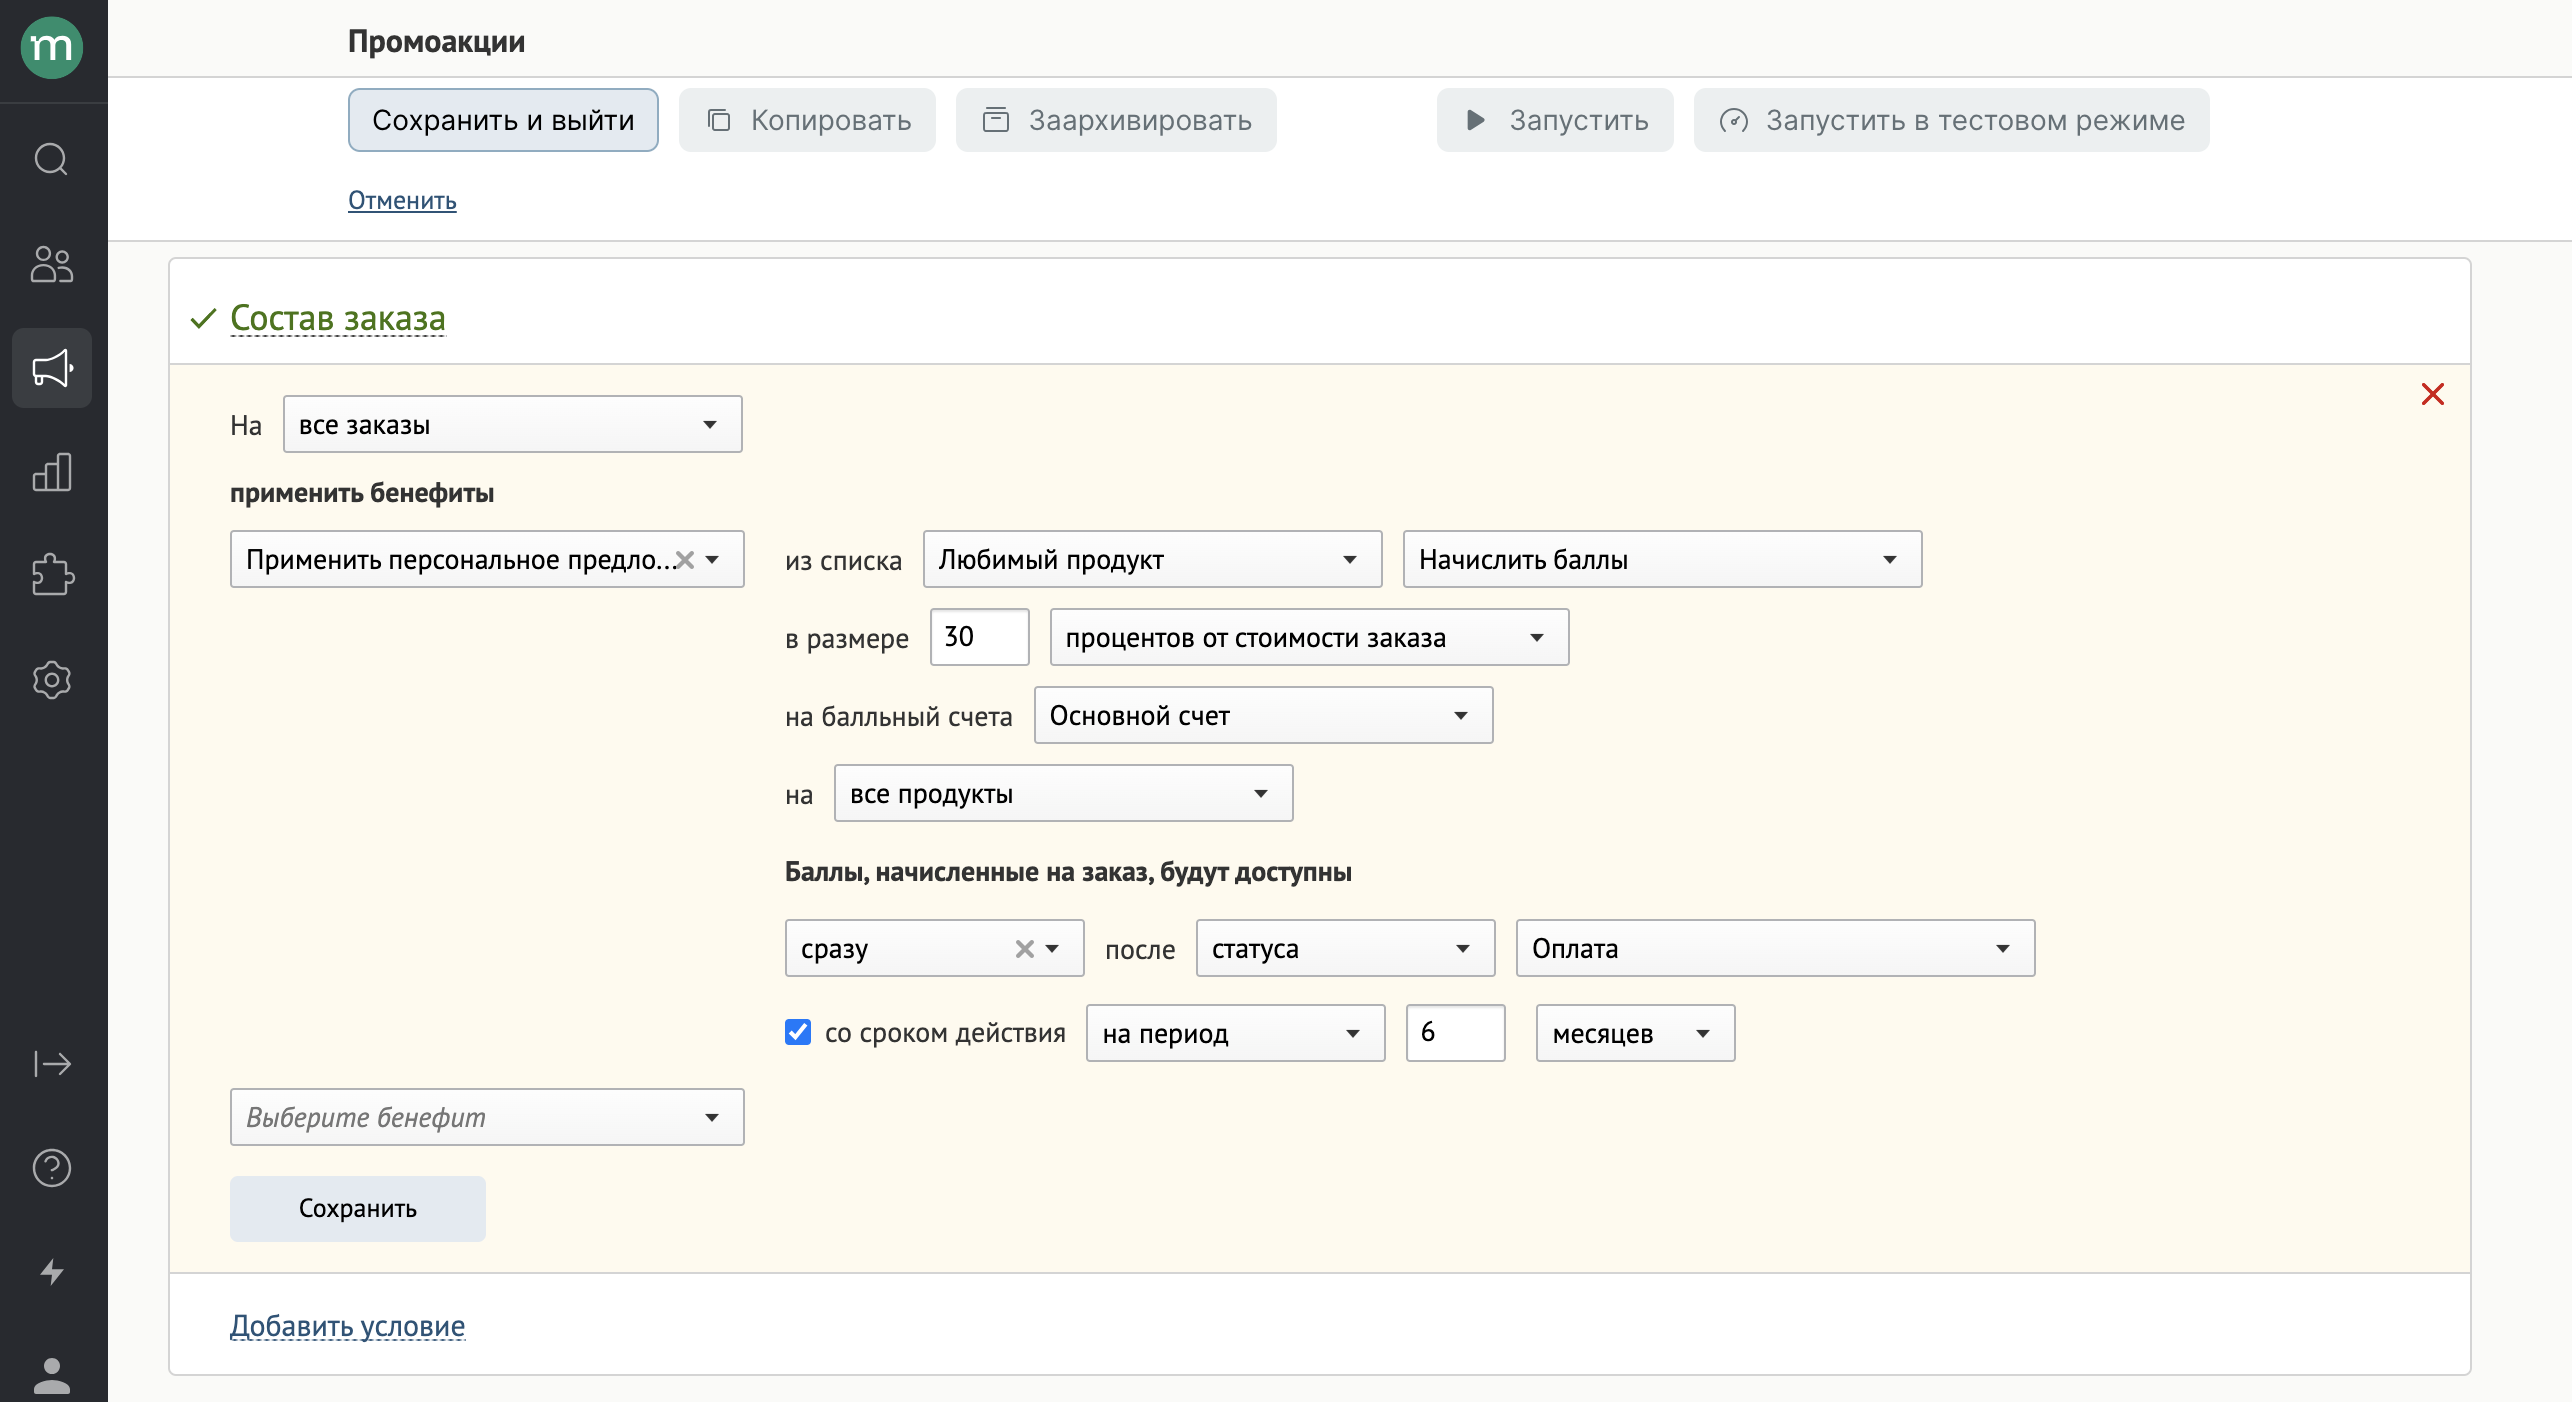Click the 'после' label
The height and width of the screenshot is (1402, 2572).
point(1140,950)
